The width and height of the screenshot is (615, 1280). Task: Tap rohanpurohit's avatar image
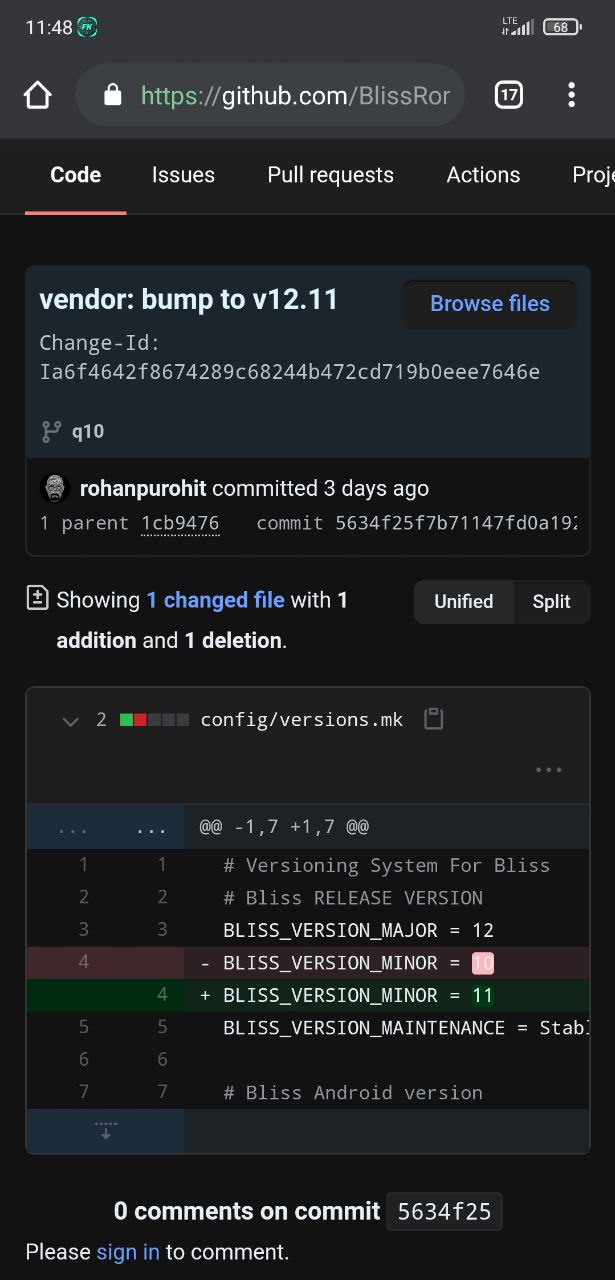tap(55, 489)
